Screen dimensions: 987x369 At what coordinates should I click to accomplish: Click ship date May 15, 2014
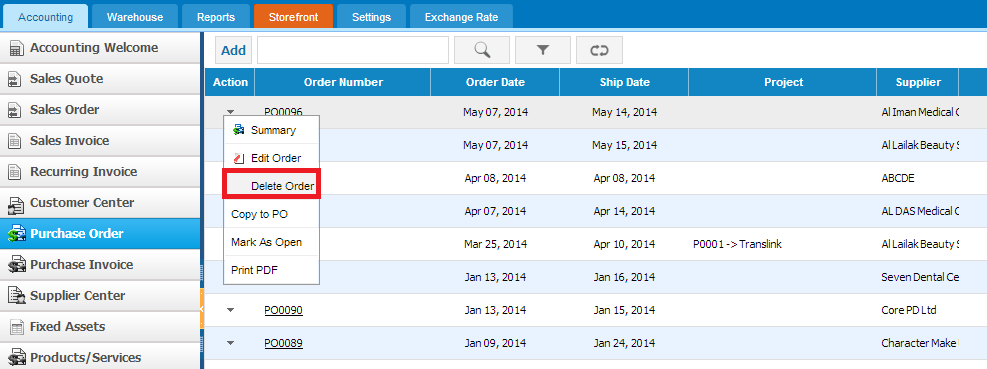click(x=624, y=145)
